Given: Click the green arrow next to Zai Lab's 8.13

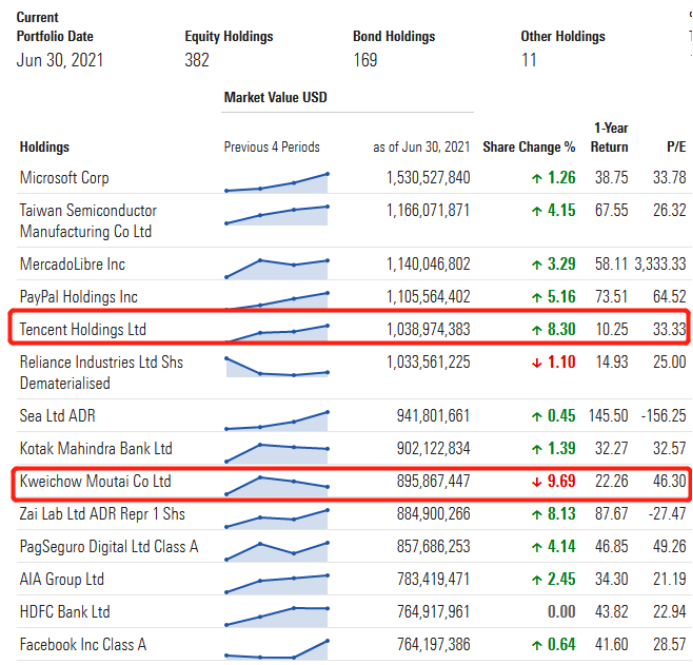Looking at the screenshot, I should coord(536,514).
